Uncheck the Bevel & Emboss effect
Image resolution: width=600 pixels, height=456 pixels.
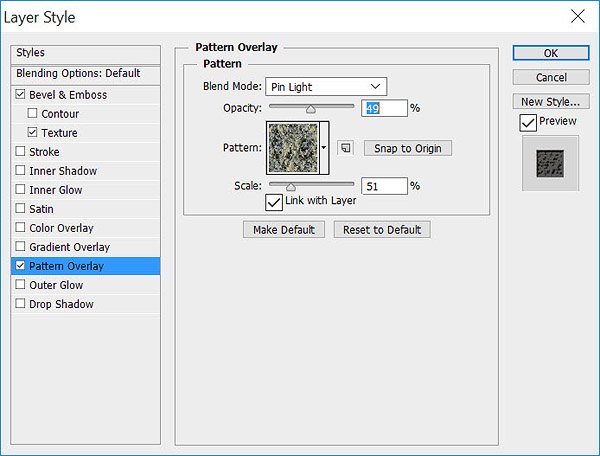click(20, 94)
